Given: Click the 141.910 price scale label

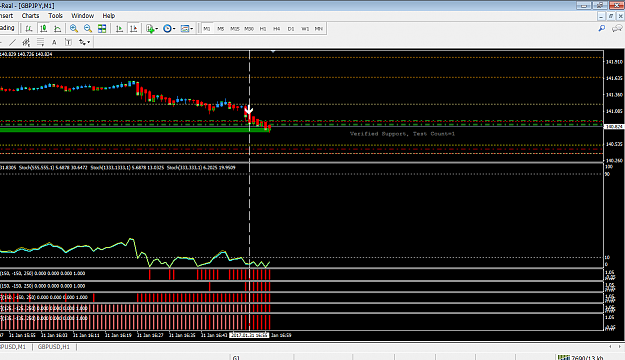Looking at the screenshot, I should 614,62.
